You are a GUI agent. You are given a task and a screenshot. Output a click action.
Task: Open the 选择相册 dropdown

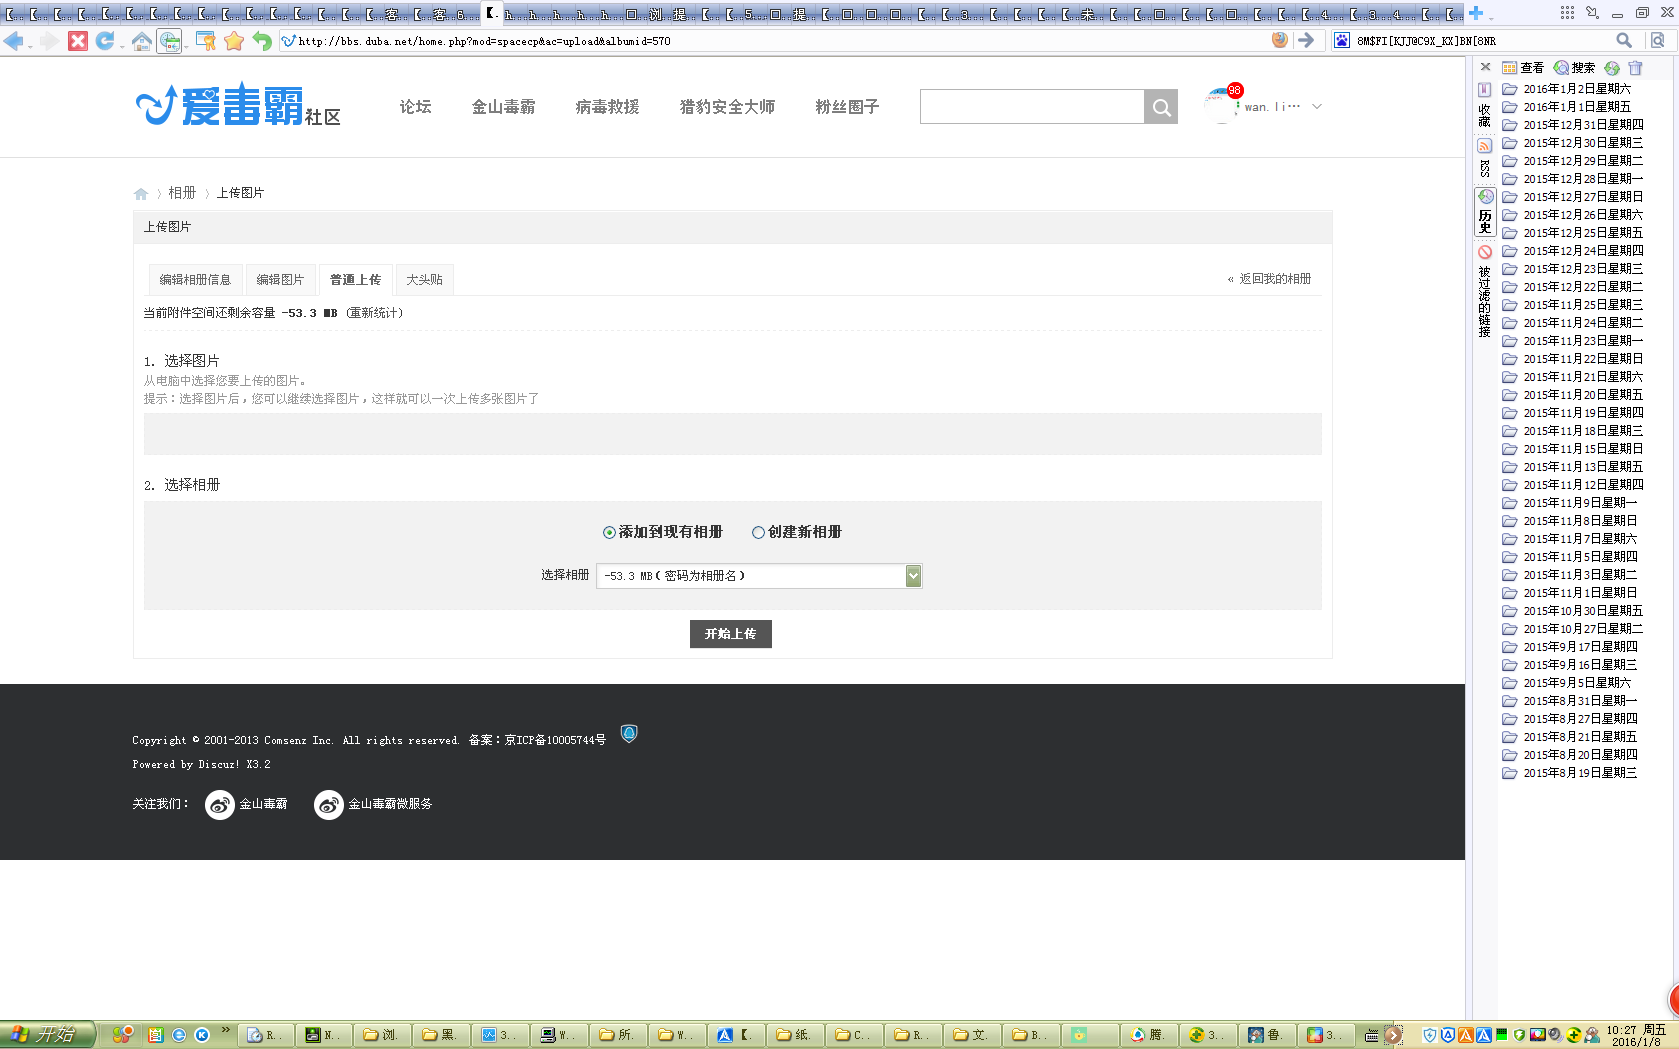759,576
